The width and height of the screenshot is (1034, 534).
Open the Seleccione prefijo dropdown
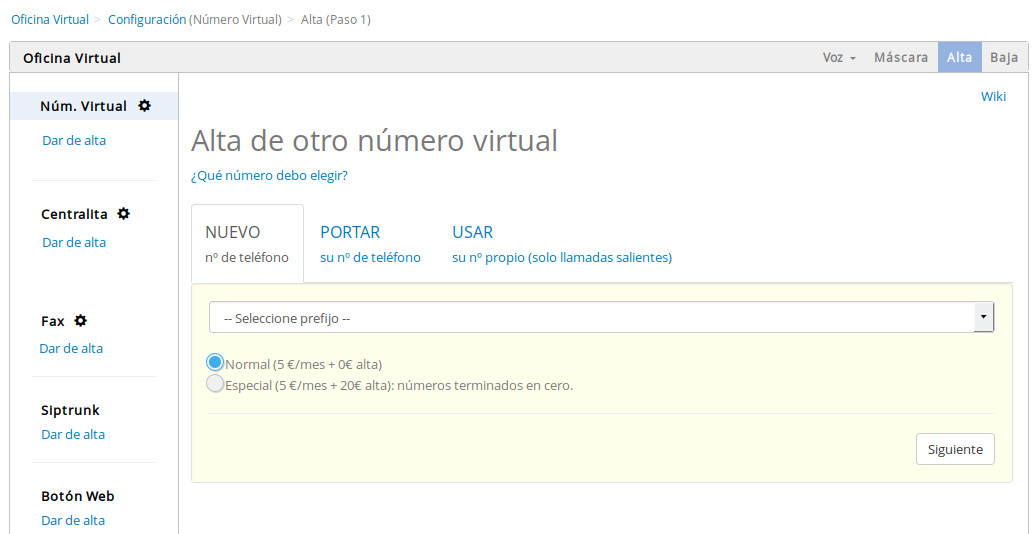[600, 318]
